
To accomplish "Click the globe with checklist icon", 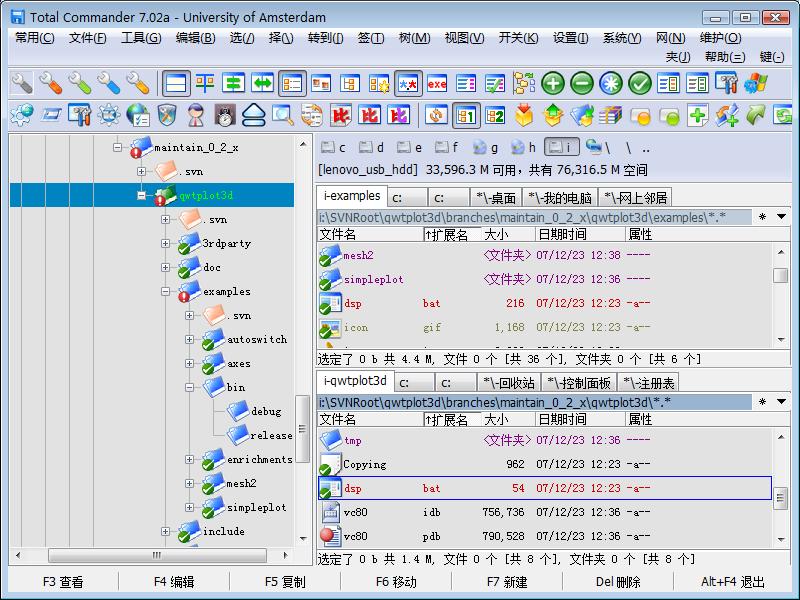I will pos(138,115).
